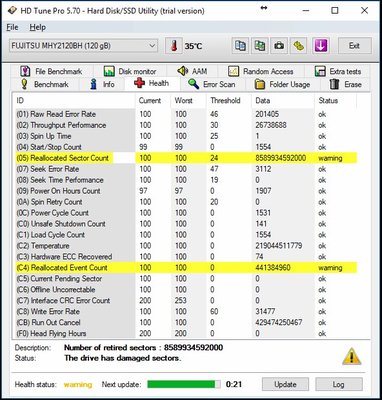This screenshot has height=400, width=382.
Task: Select the Seek Error Rate row
Action: point(185,169)
